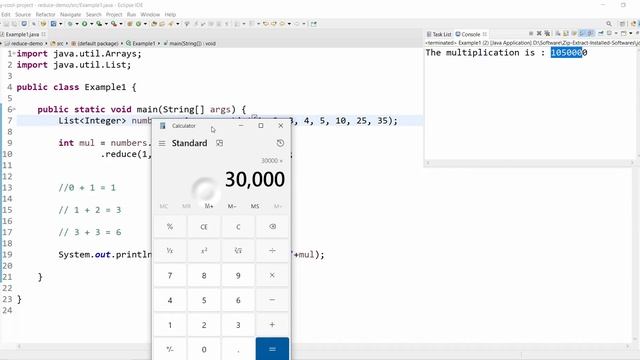Click the Eclipse search magnifier icon at top right
This screenshot has height=360, width=640.
tap(609, 24)
